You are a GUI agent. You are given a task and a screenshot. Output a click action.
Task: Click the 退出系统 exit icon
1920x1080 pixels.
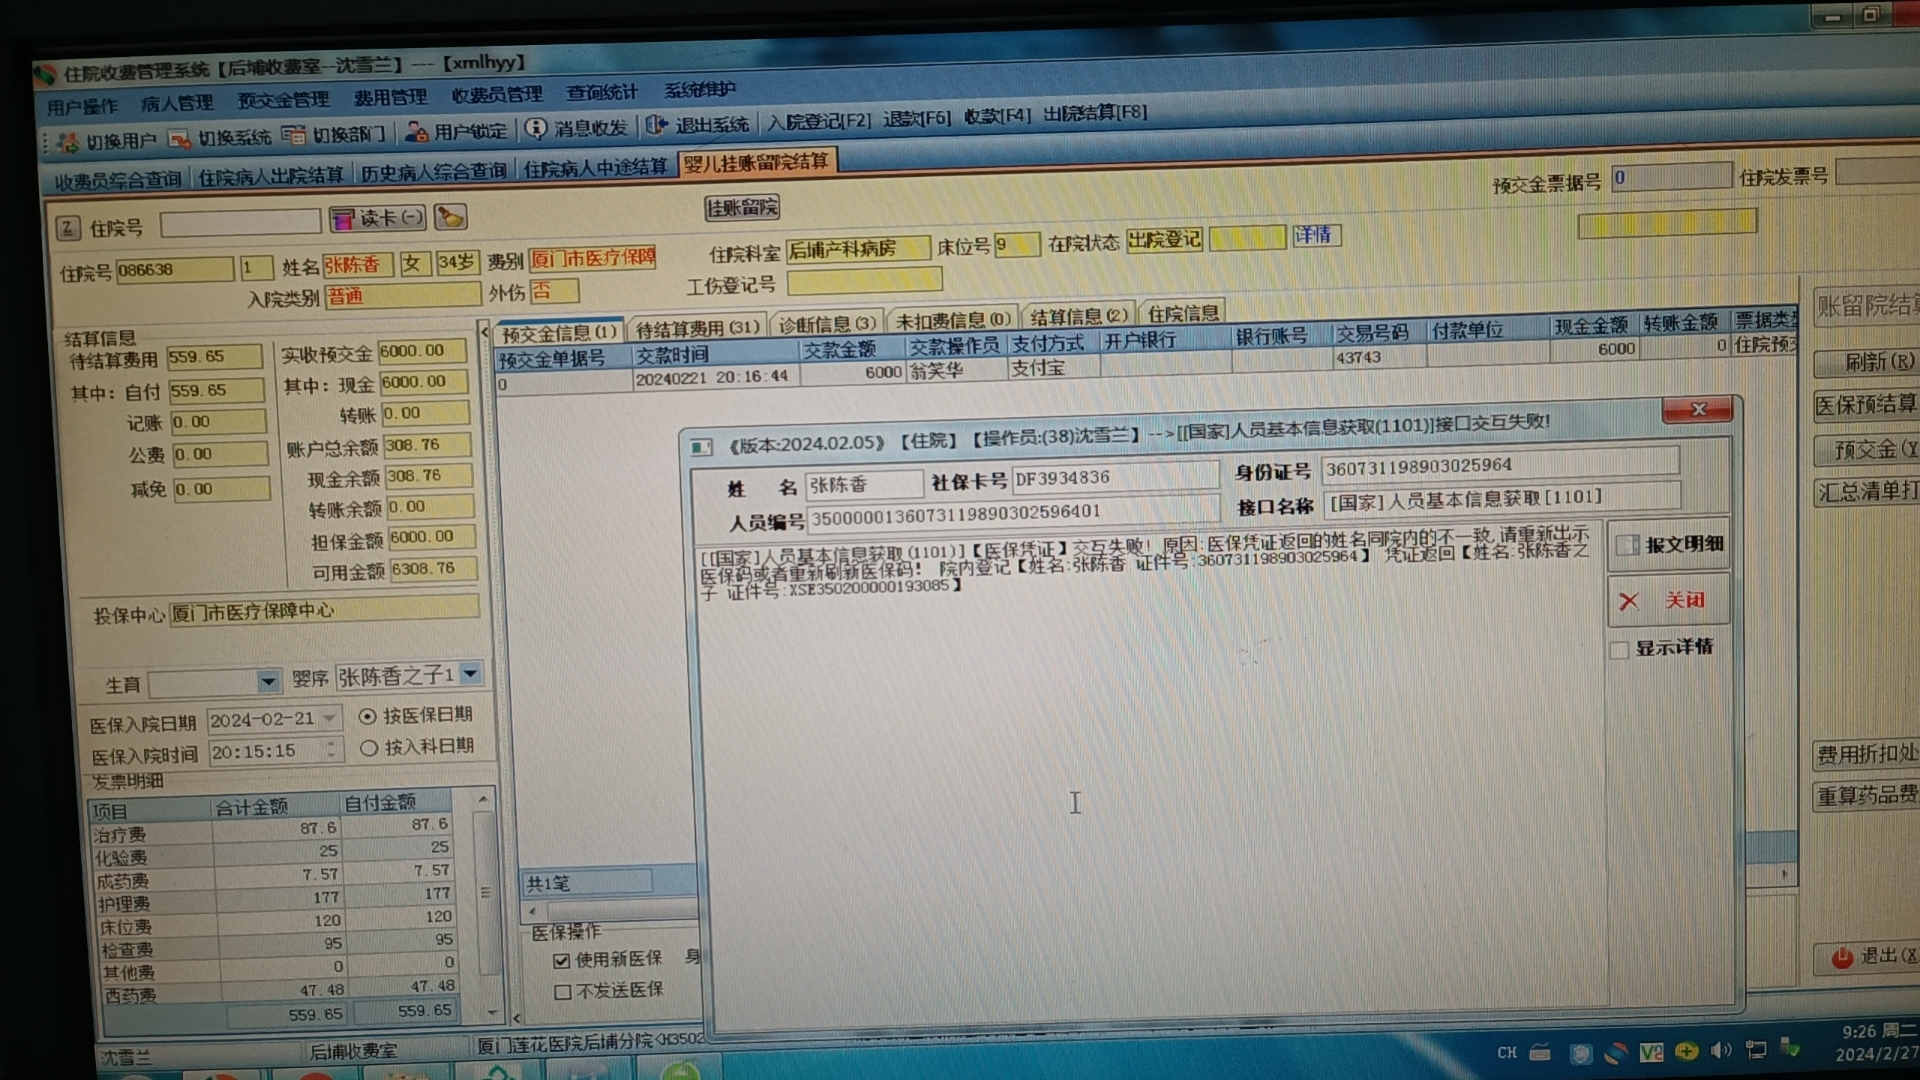click(657, 125)
